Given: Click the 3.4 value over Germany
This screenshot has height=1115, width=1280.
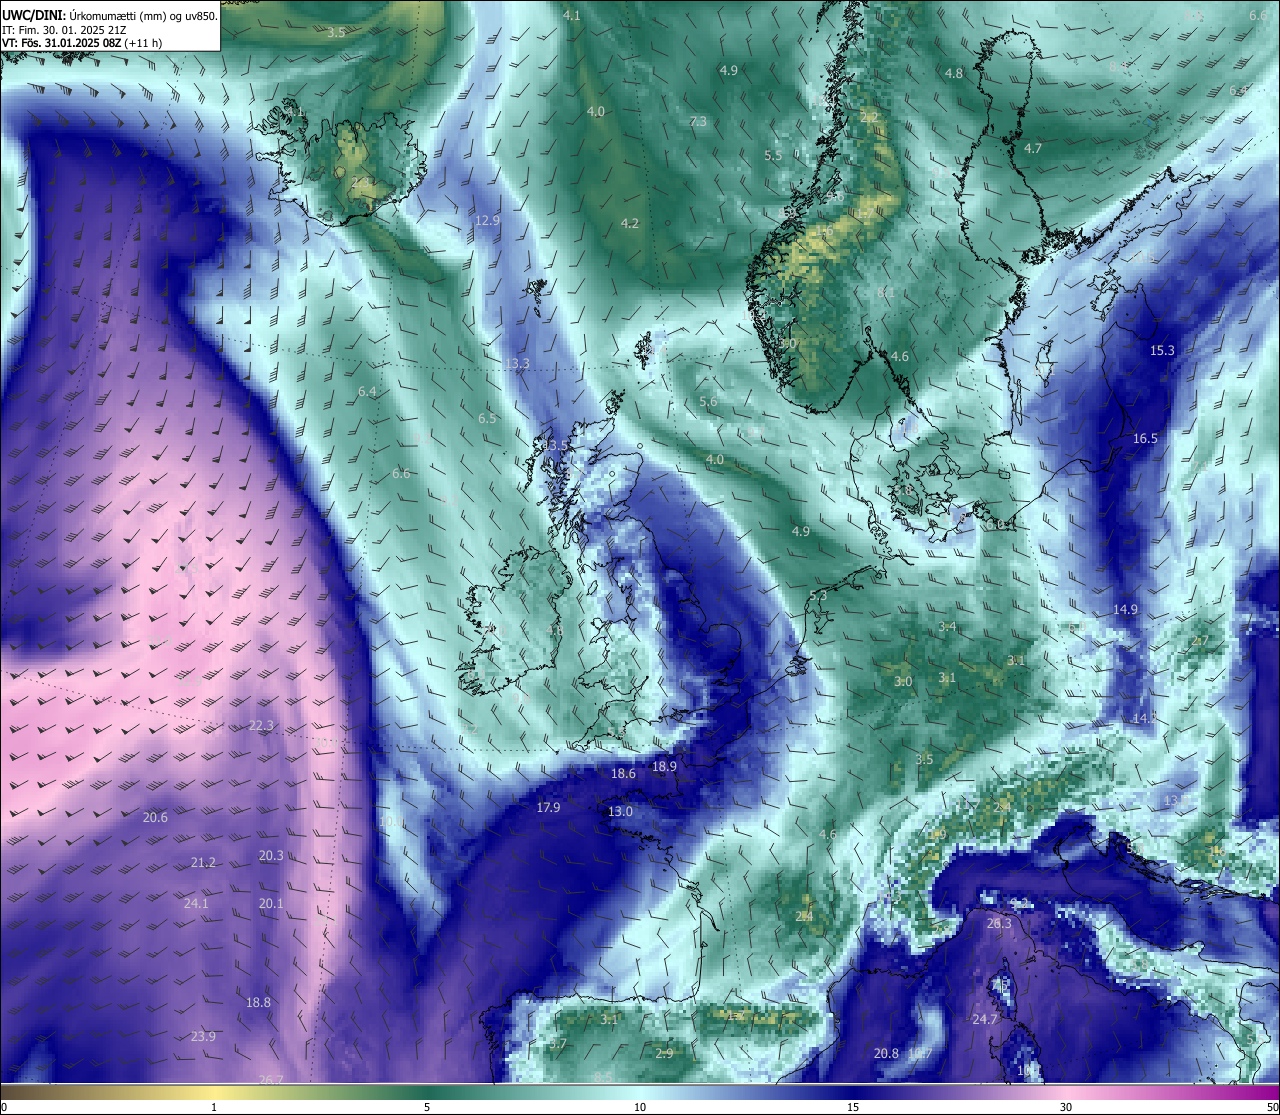Looking at the screenshot, I should coord(947,627).
